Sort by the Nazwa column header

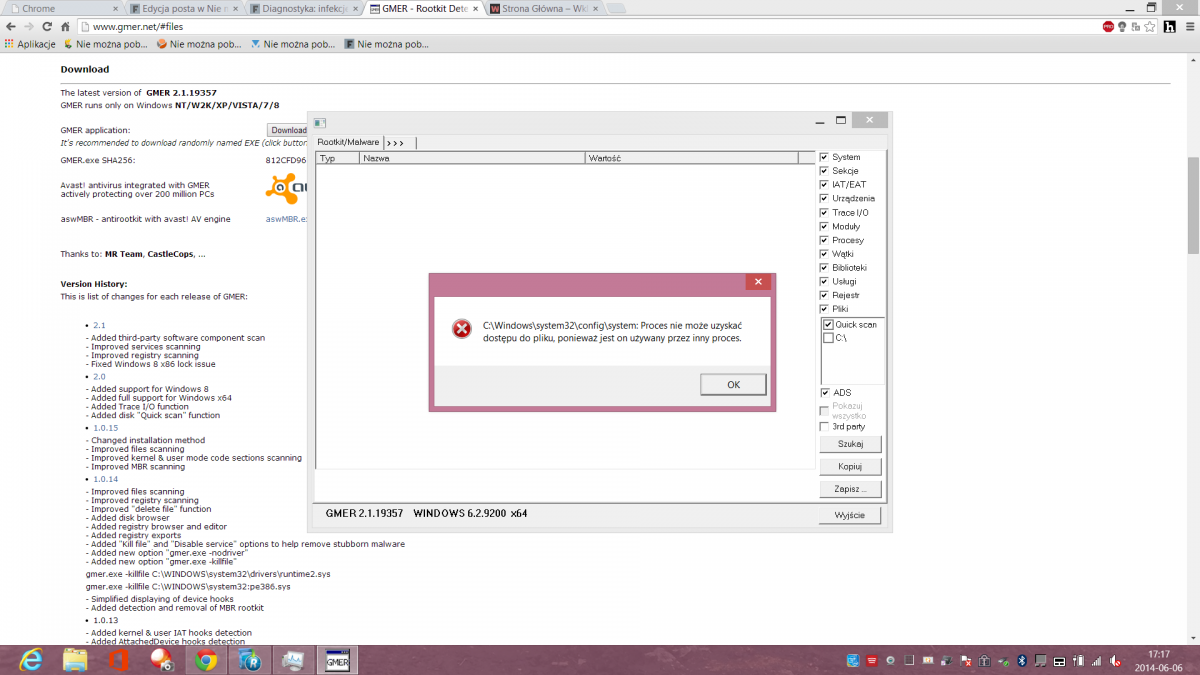click(x=472, y=158)
